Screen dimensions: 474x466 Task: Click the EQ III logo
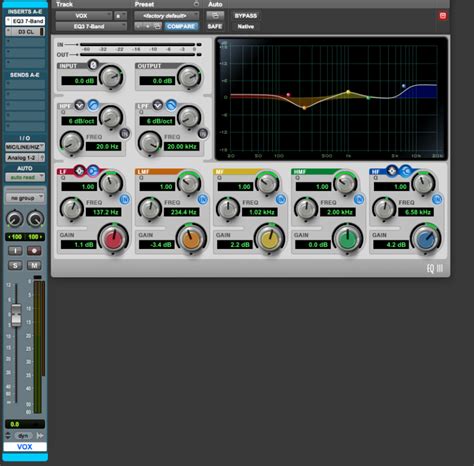pyautogui.click(x=435, y=268)
